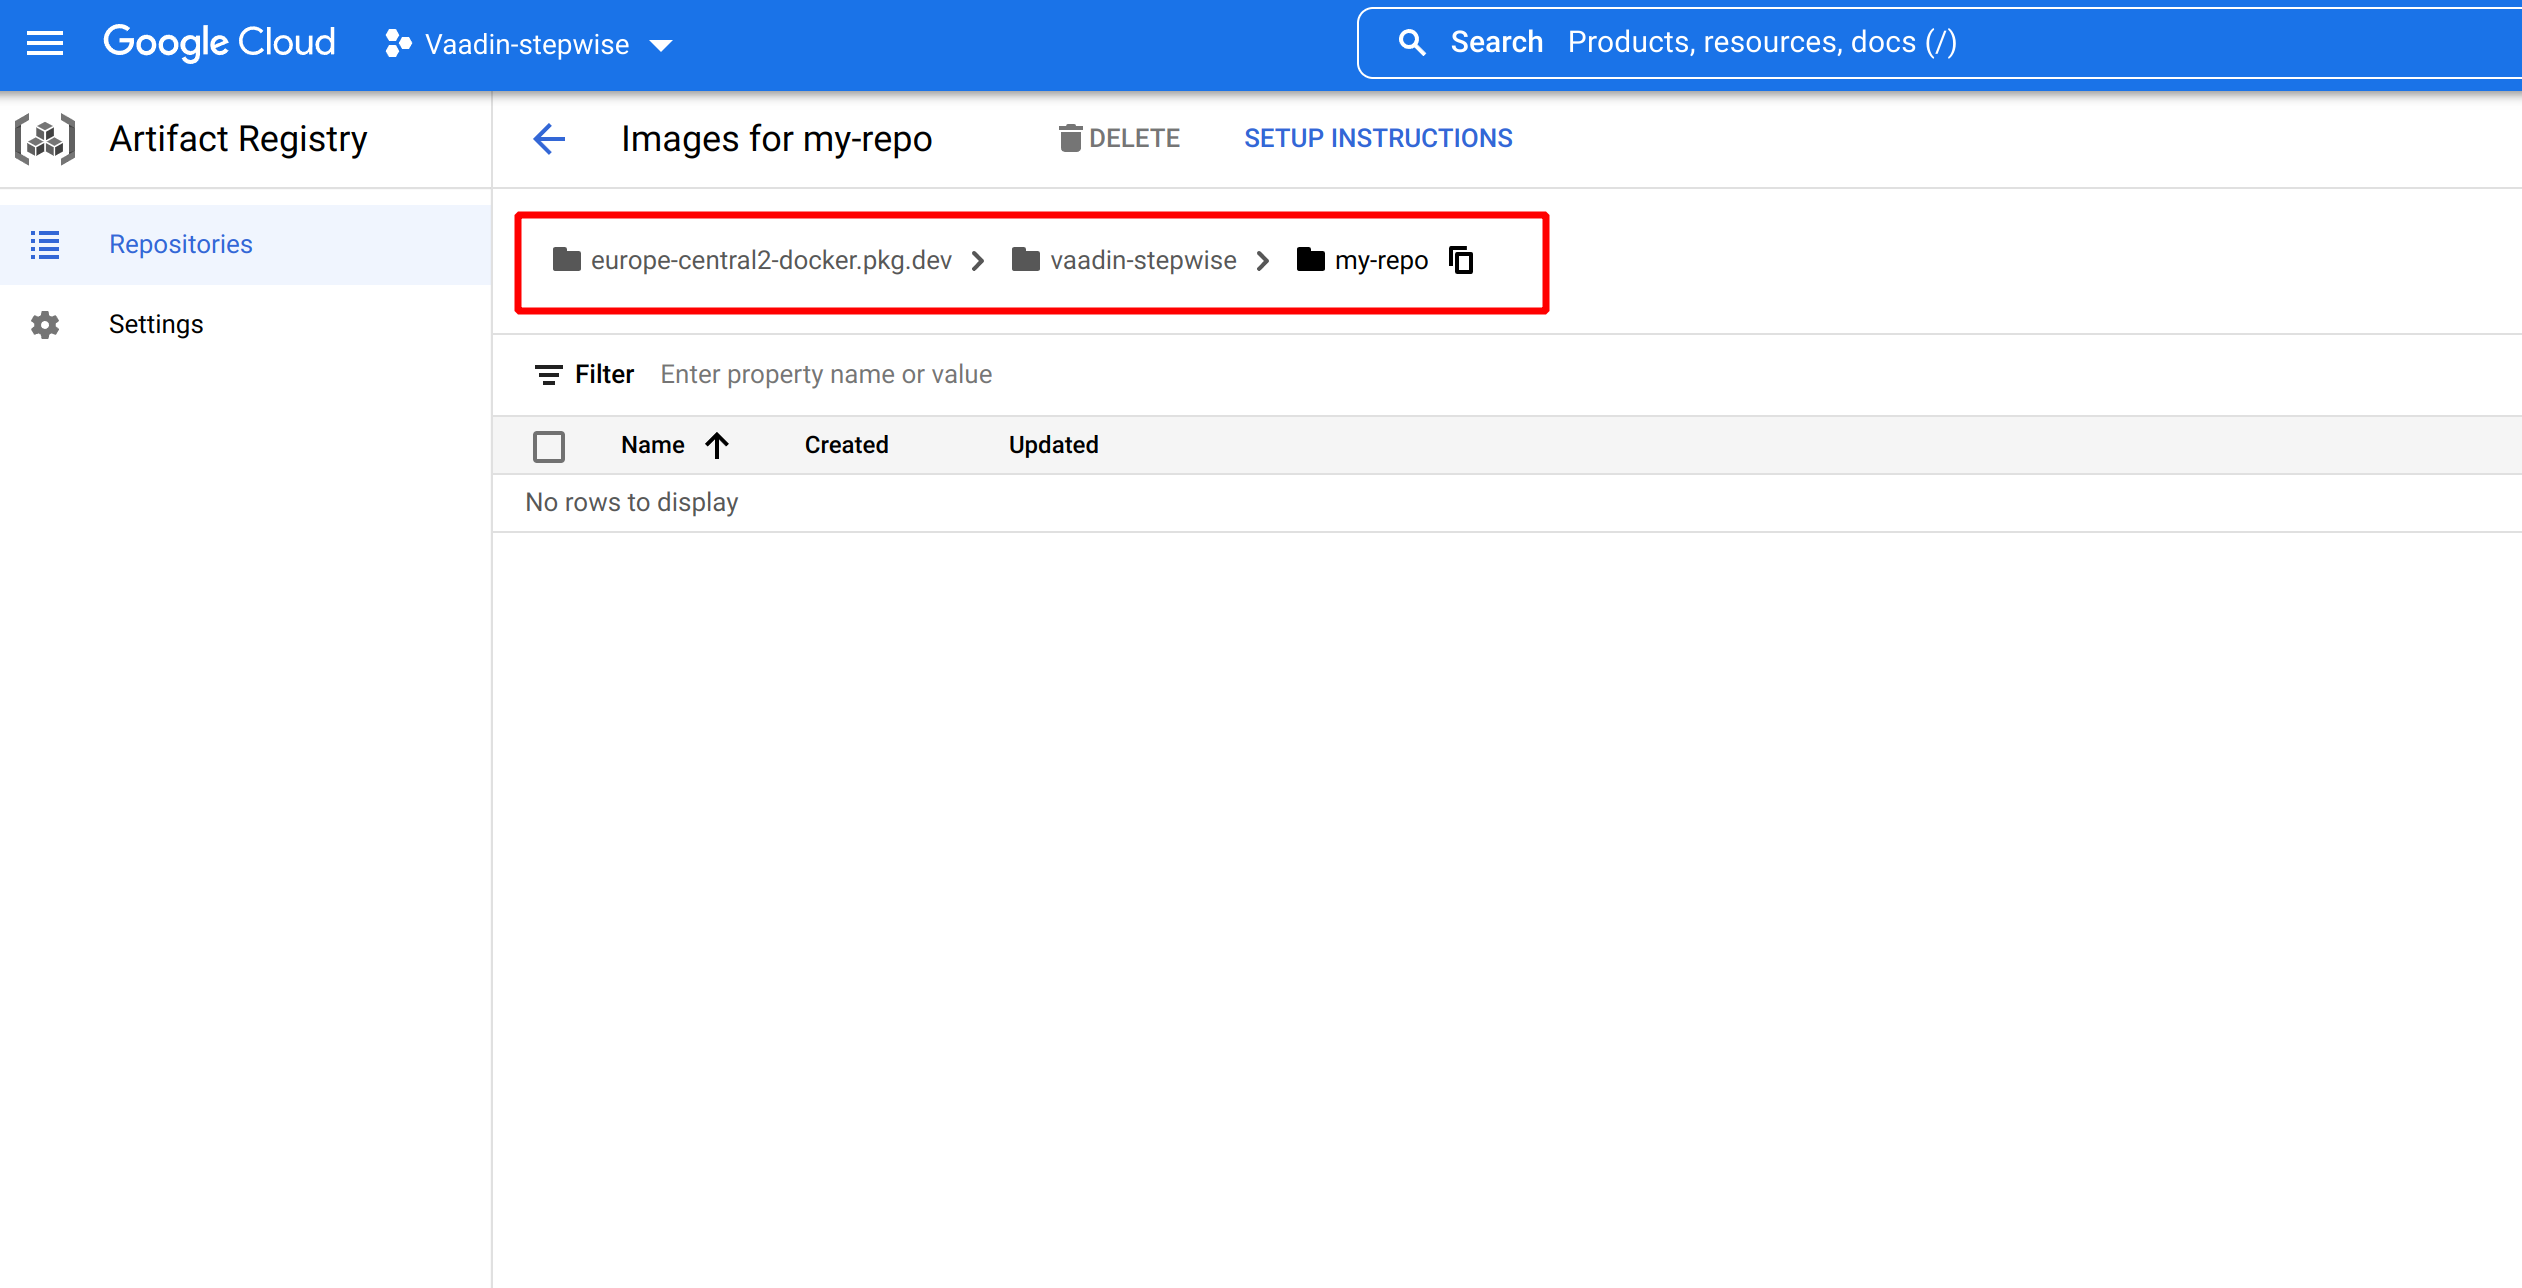Screen dimensions: 2522x1288
Task: Toggle the select-all rows checkbox
Action: (x=549, y=446)
